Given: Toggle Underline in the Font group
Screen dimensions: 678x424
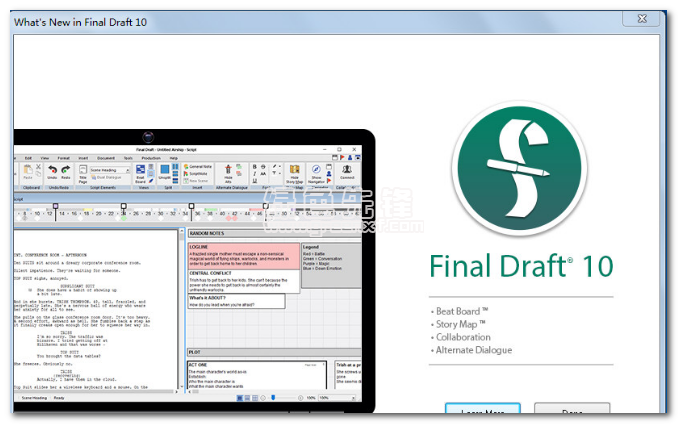Looking at the screenshot, I should point(254,181).
